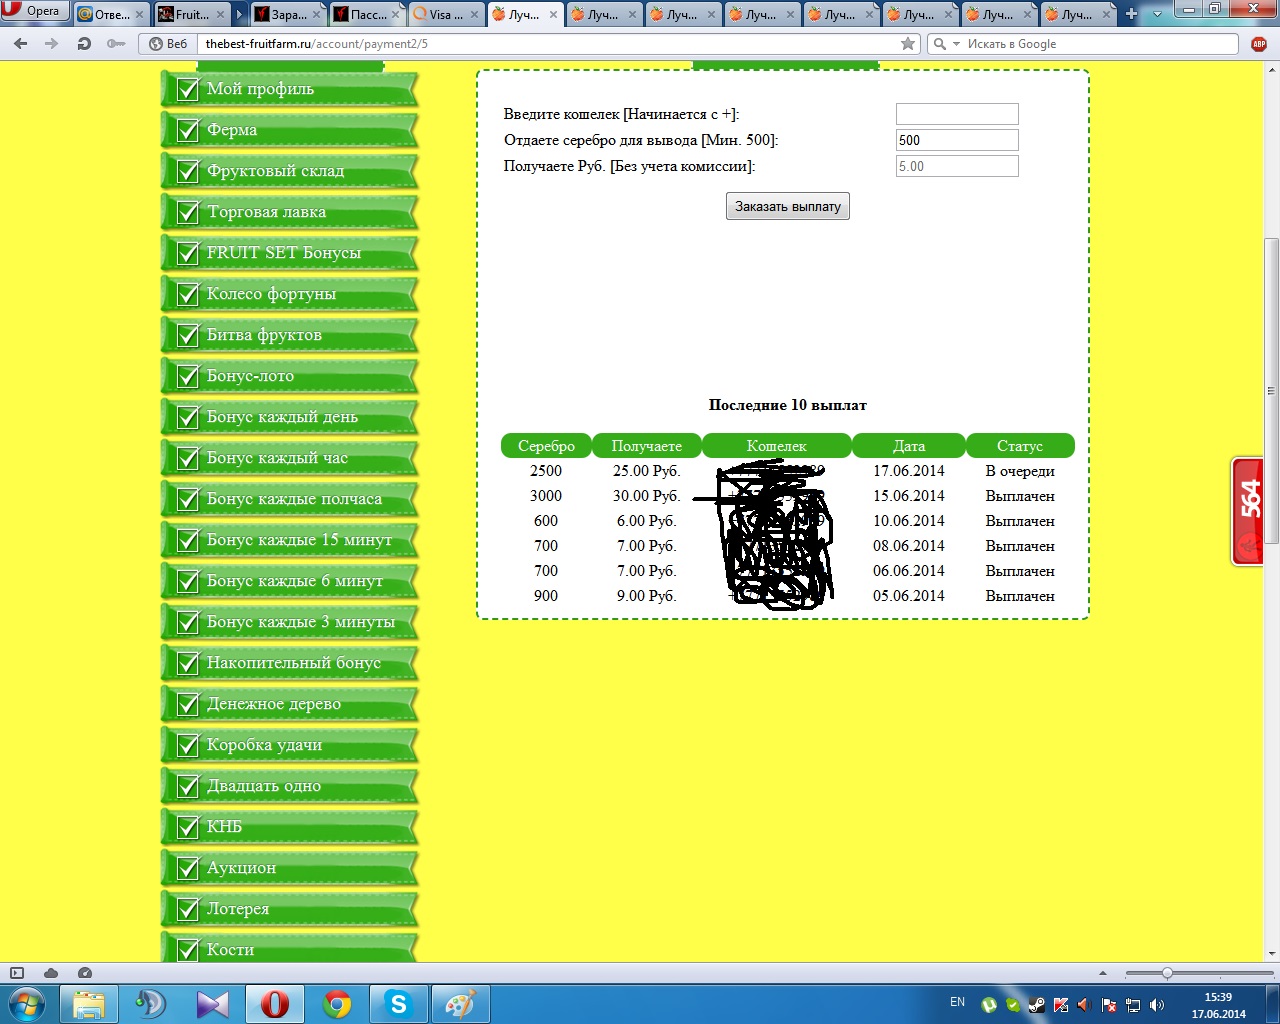The width and height of the screenshot is (1280, 1024).
Task: Open the Кости menu item
Action: pyautogui.click(x=289, y=948)
